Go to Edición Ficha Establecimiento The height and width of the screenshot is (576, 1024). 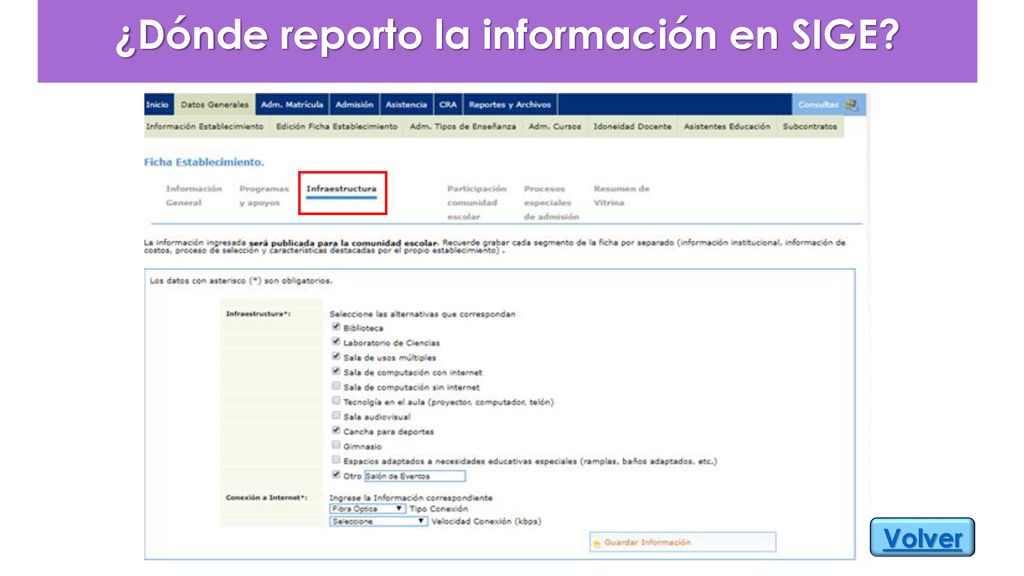[337, 127]
